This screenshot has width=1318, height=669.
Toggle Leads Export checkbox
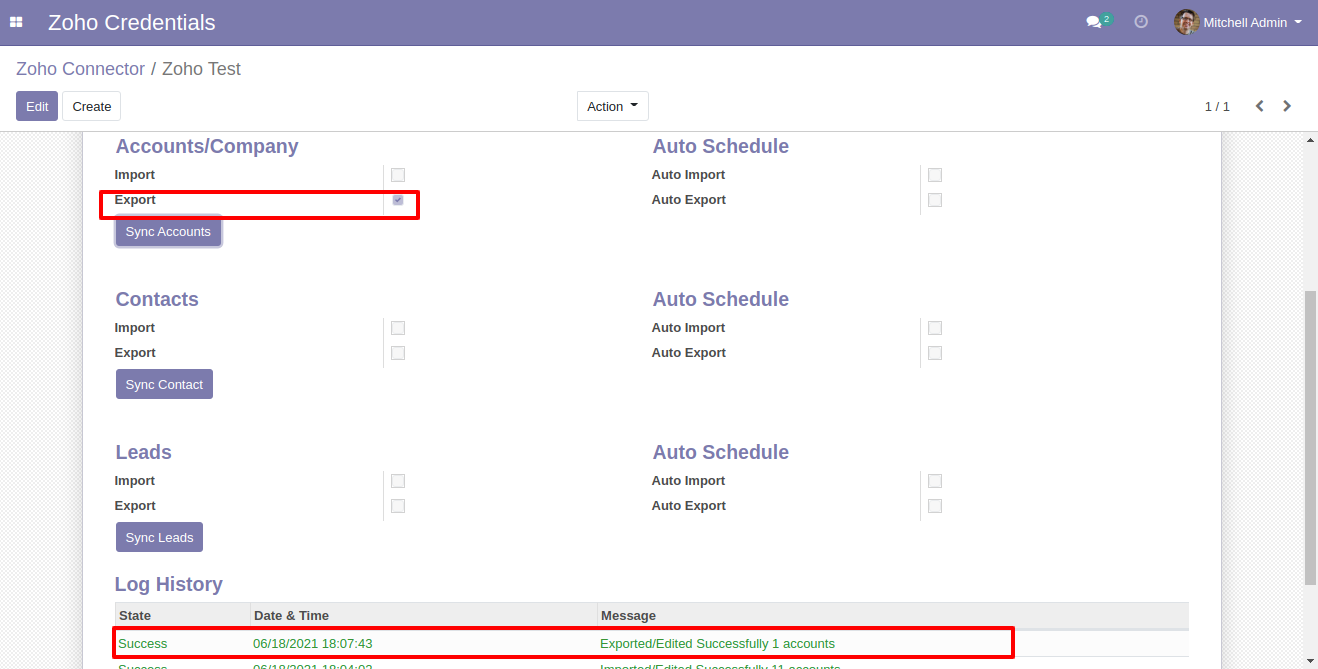point(398,506)
